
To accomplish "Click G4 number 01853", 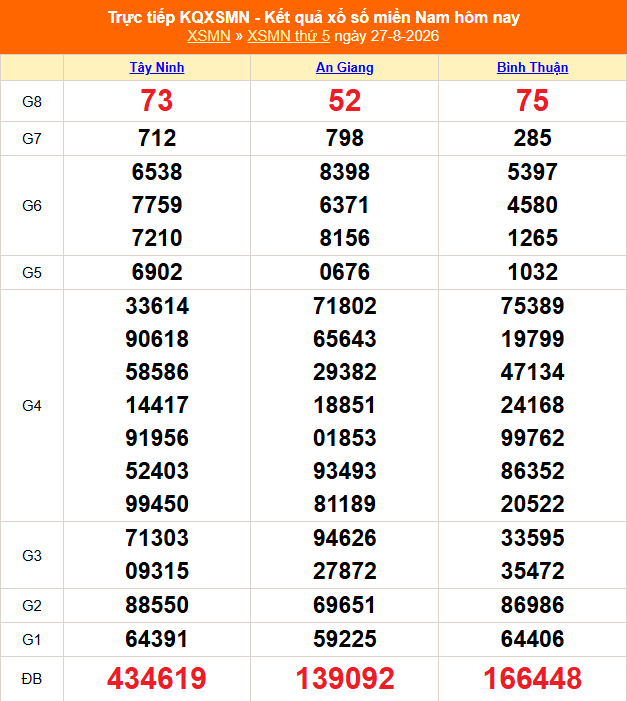I will pos(344,438).
